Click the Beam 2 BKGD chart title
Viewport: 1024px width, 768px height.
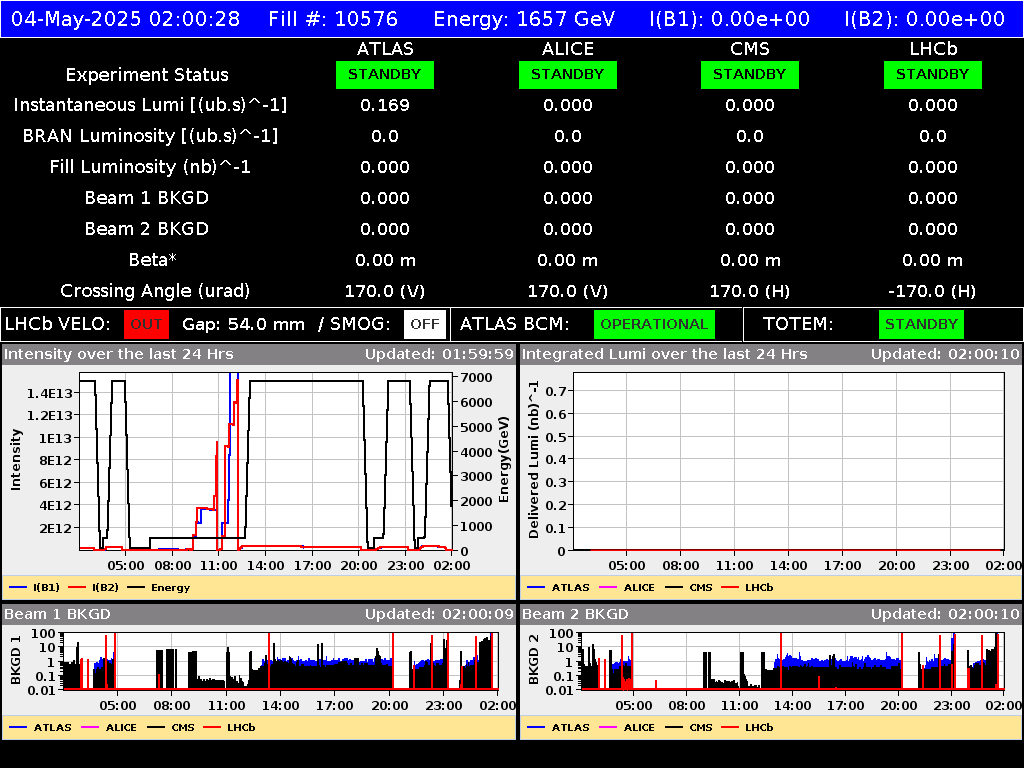coord(575,615)
